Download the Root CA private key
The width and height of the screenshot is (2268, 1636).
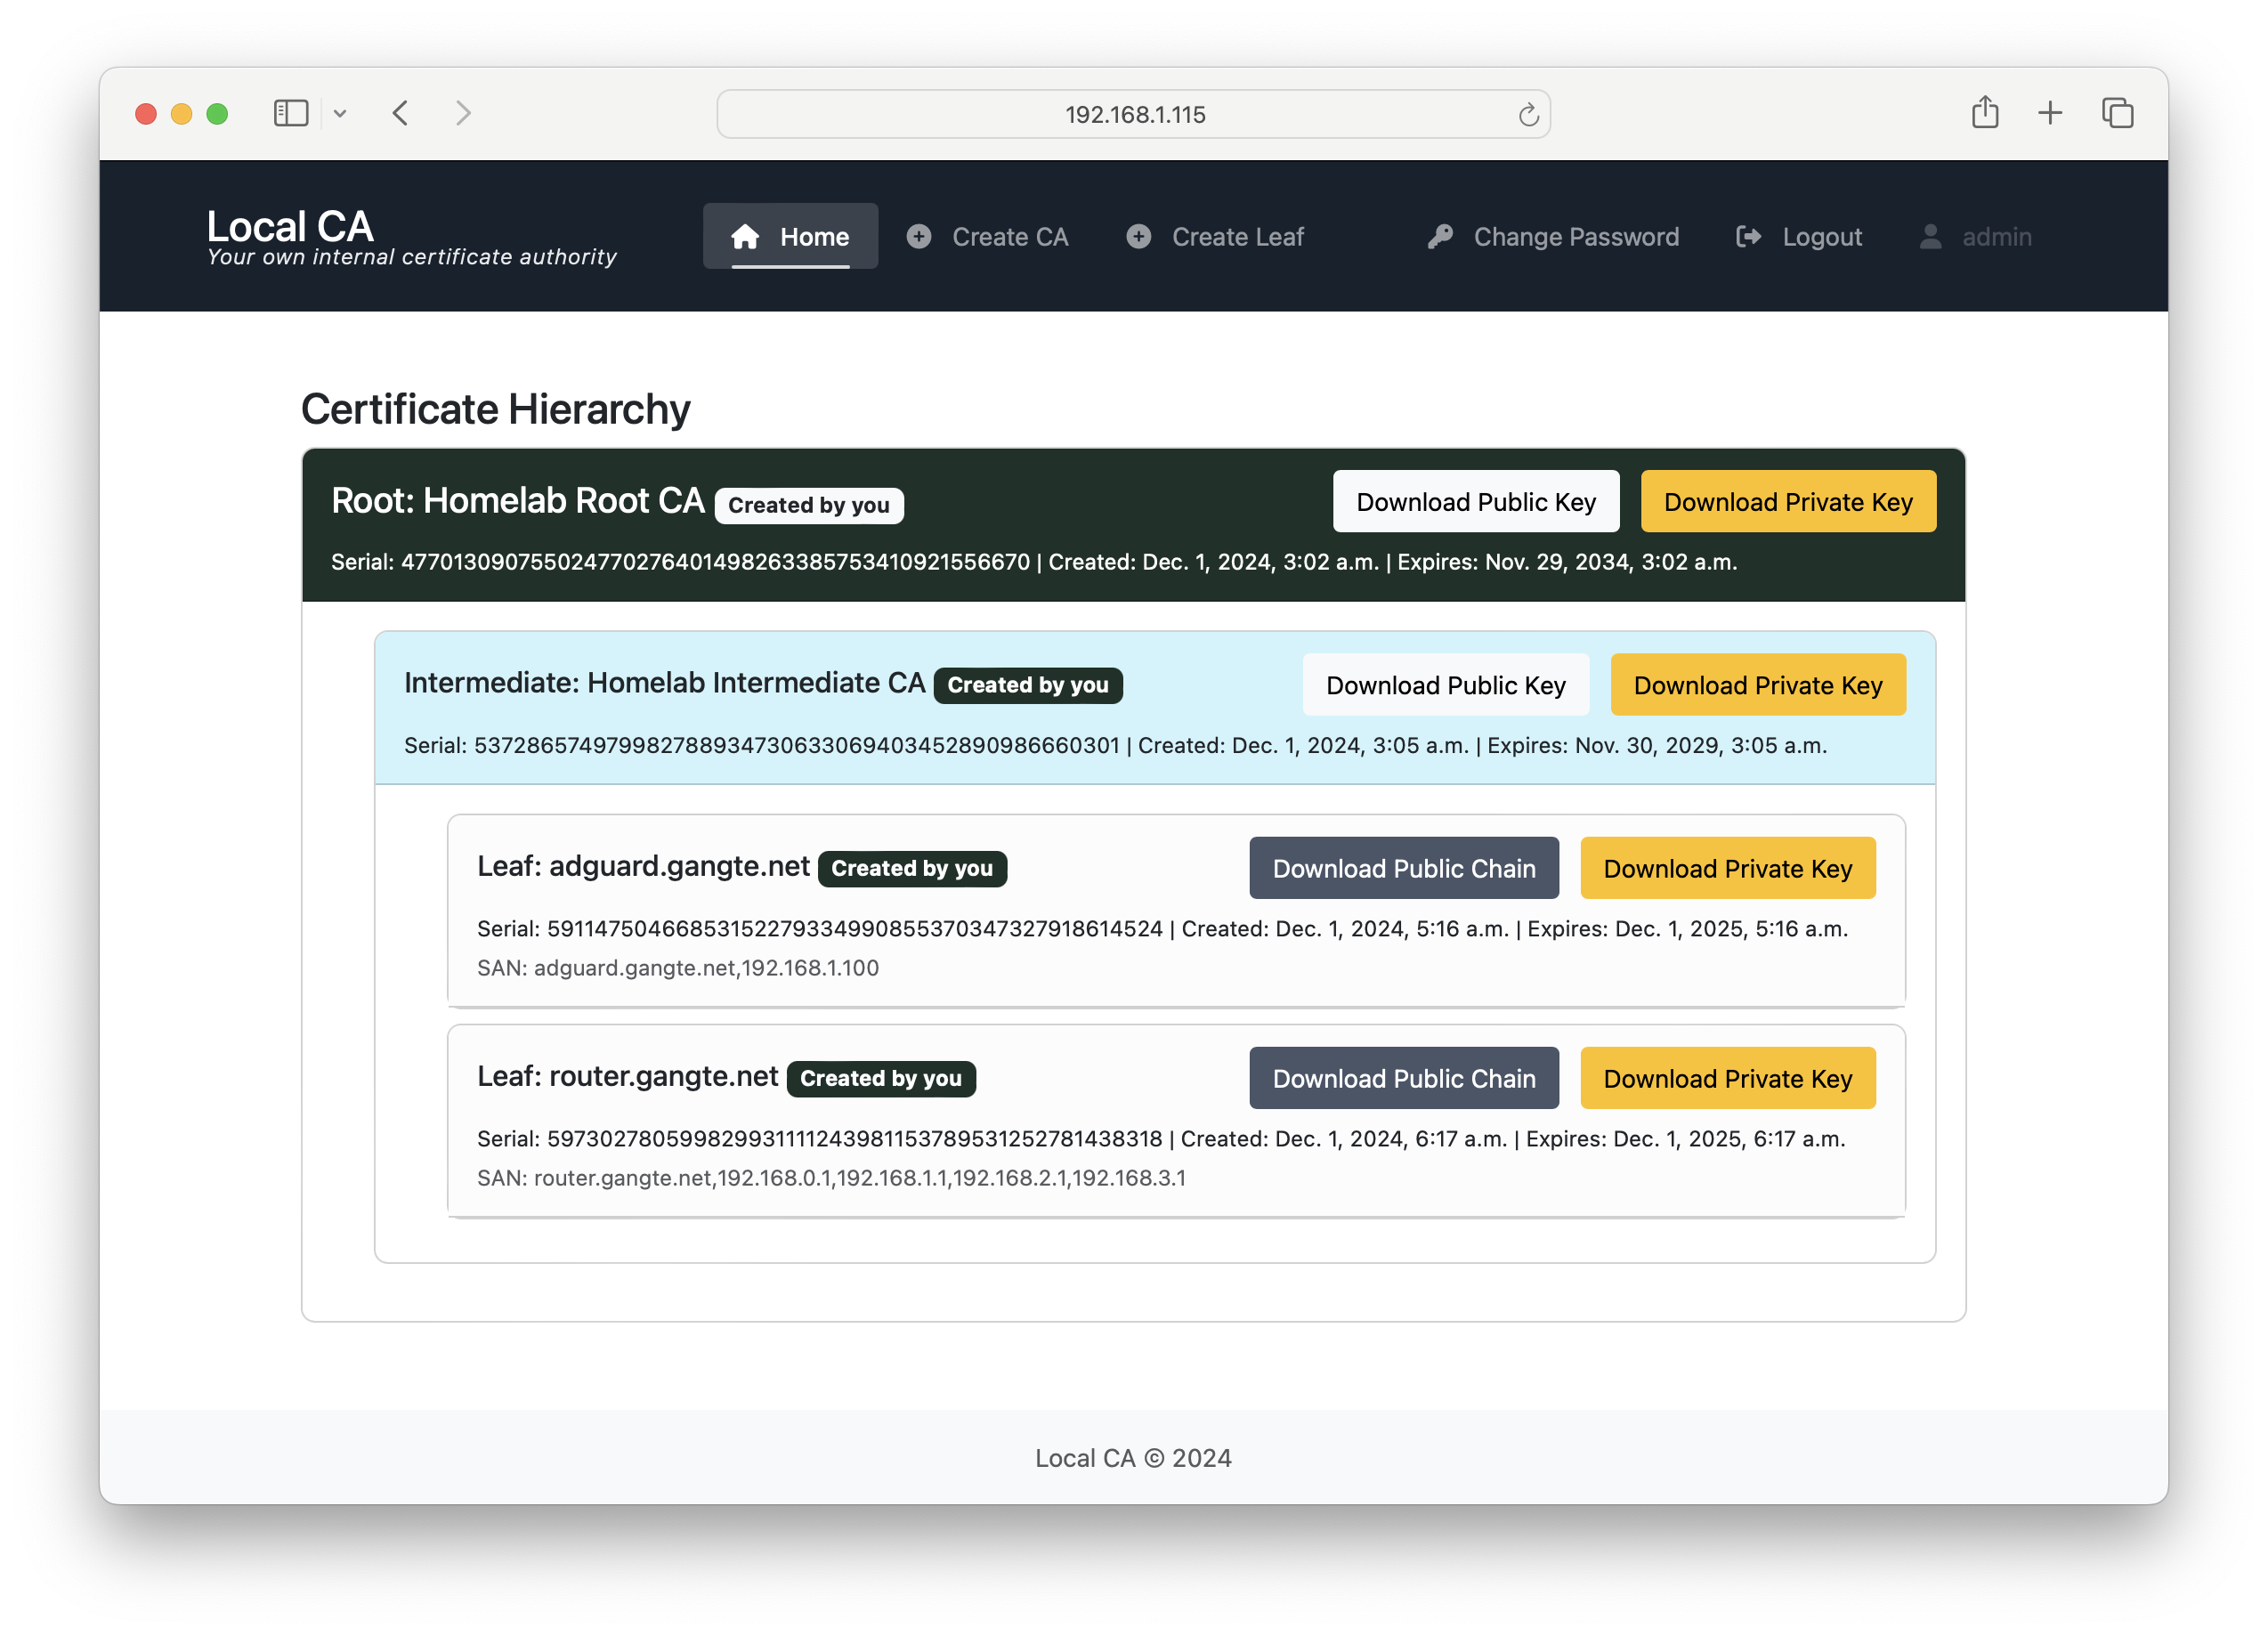pos(1787,502)
